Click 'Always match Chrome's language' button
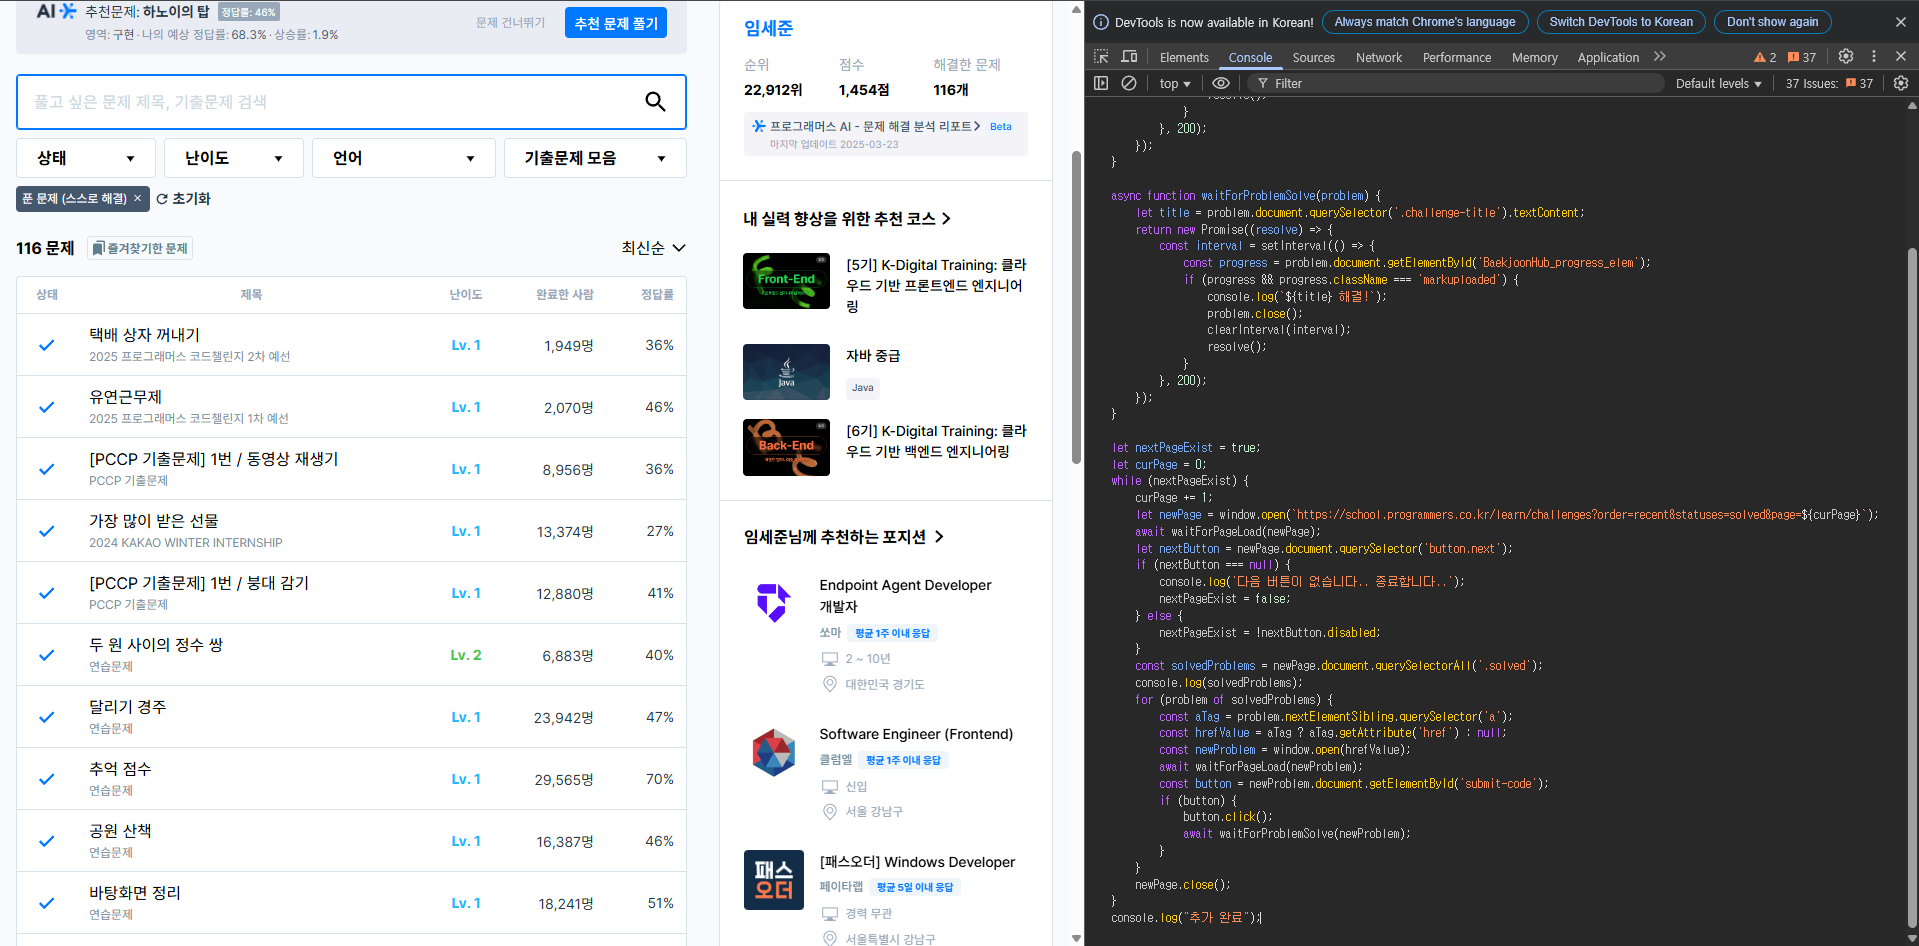This screenshot has height=946, width=1919. tap(1425, 22)
